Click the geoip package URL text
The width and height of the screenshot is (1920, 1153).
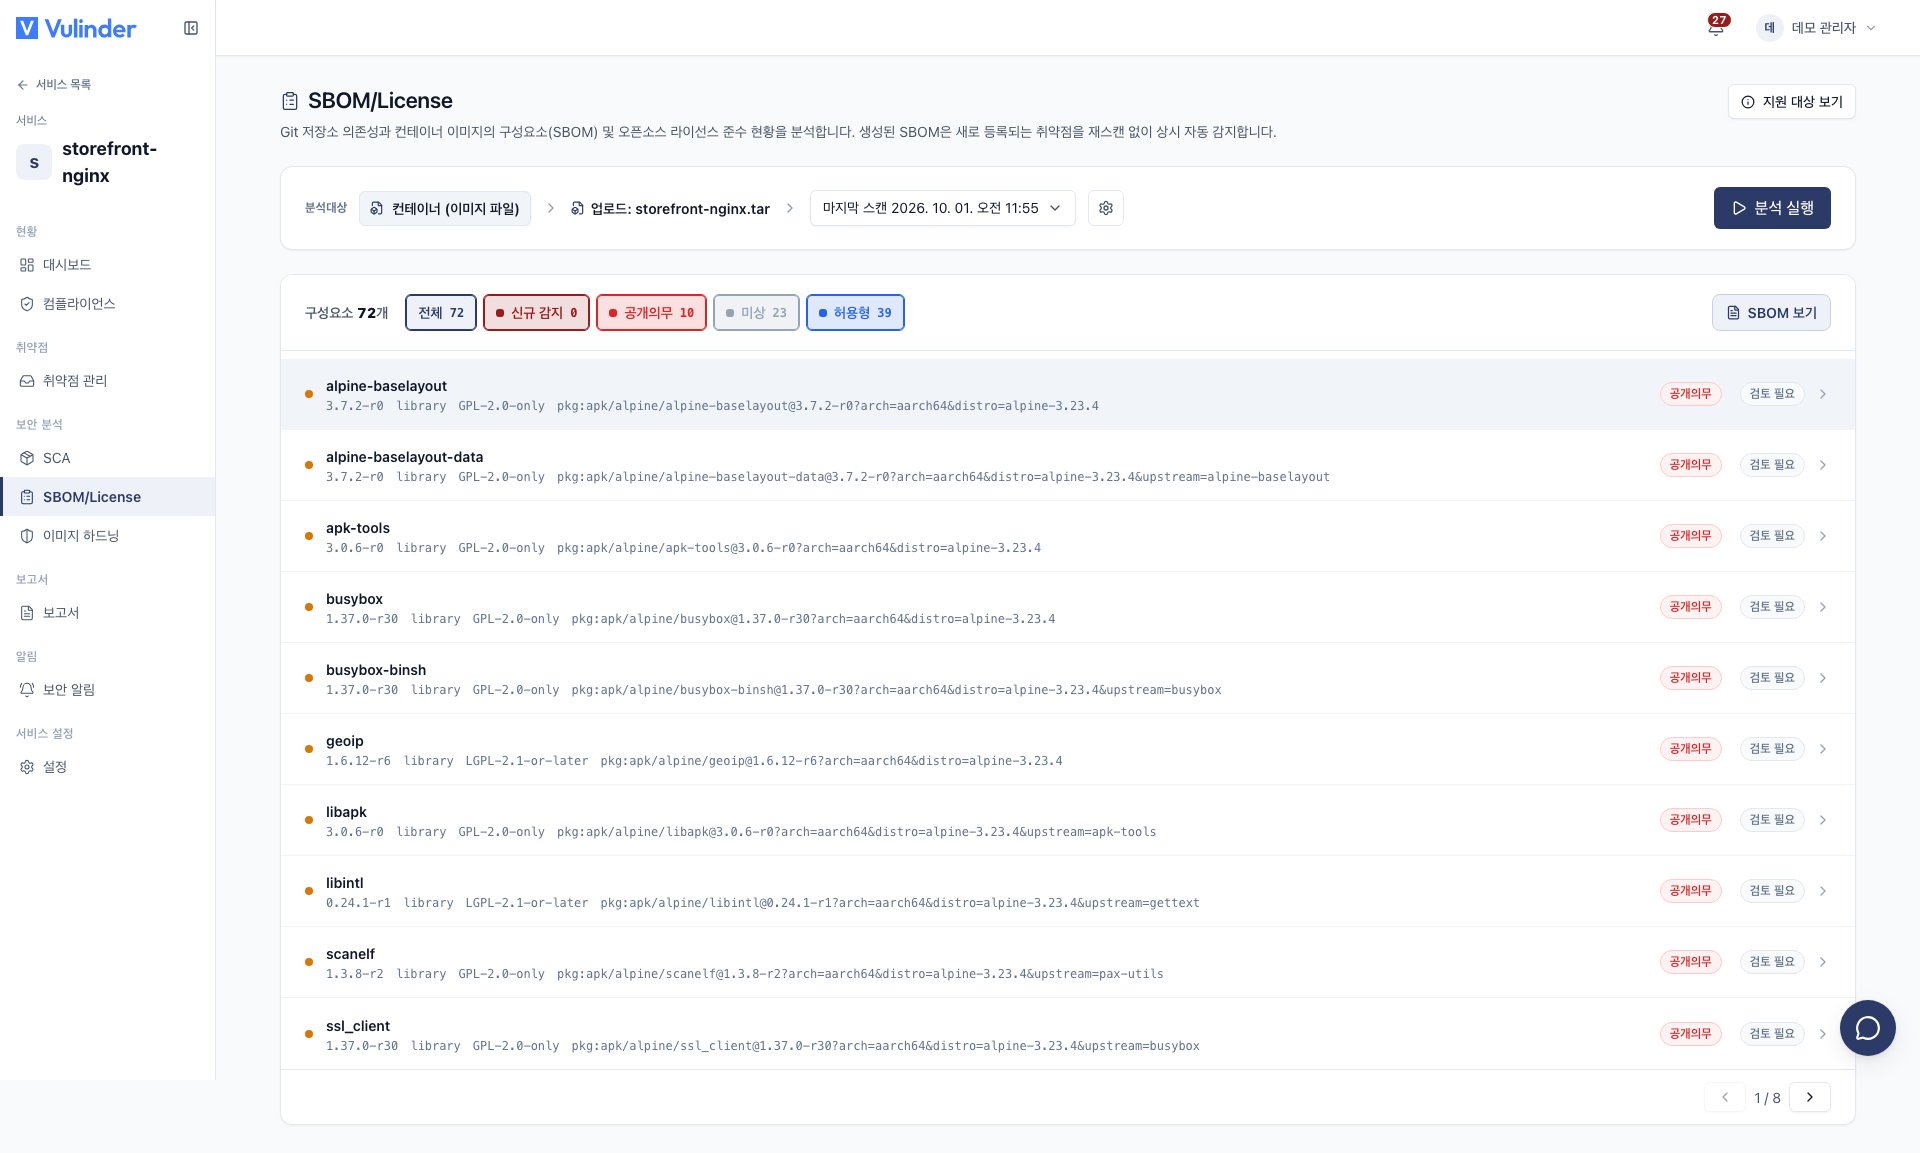coord(831,761)
